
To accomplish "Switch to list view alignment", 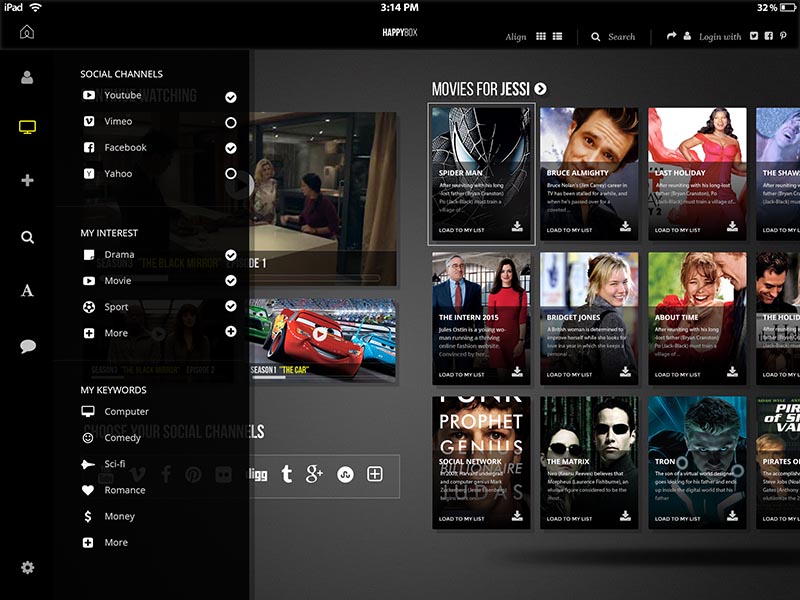I will [x=557, y=37].
